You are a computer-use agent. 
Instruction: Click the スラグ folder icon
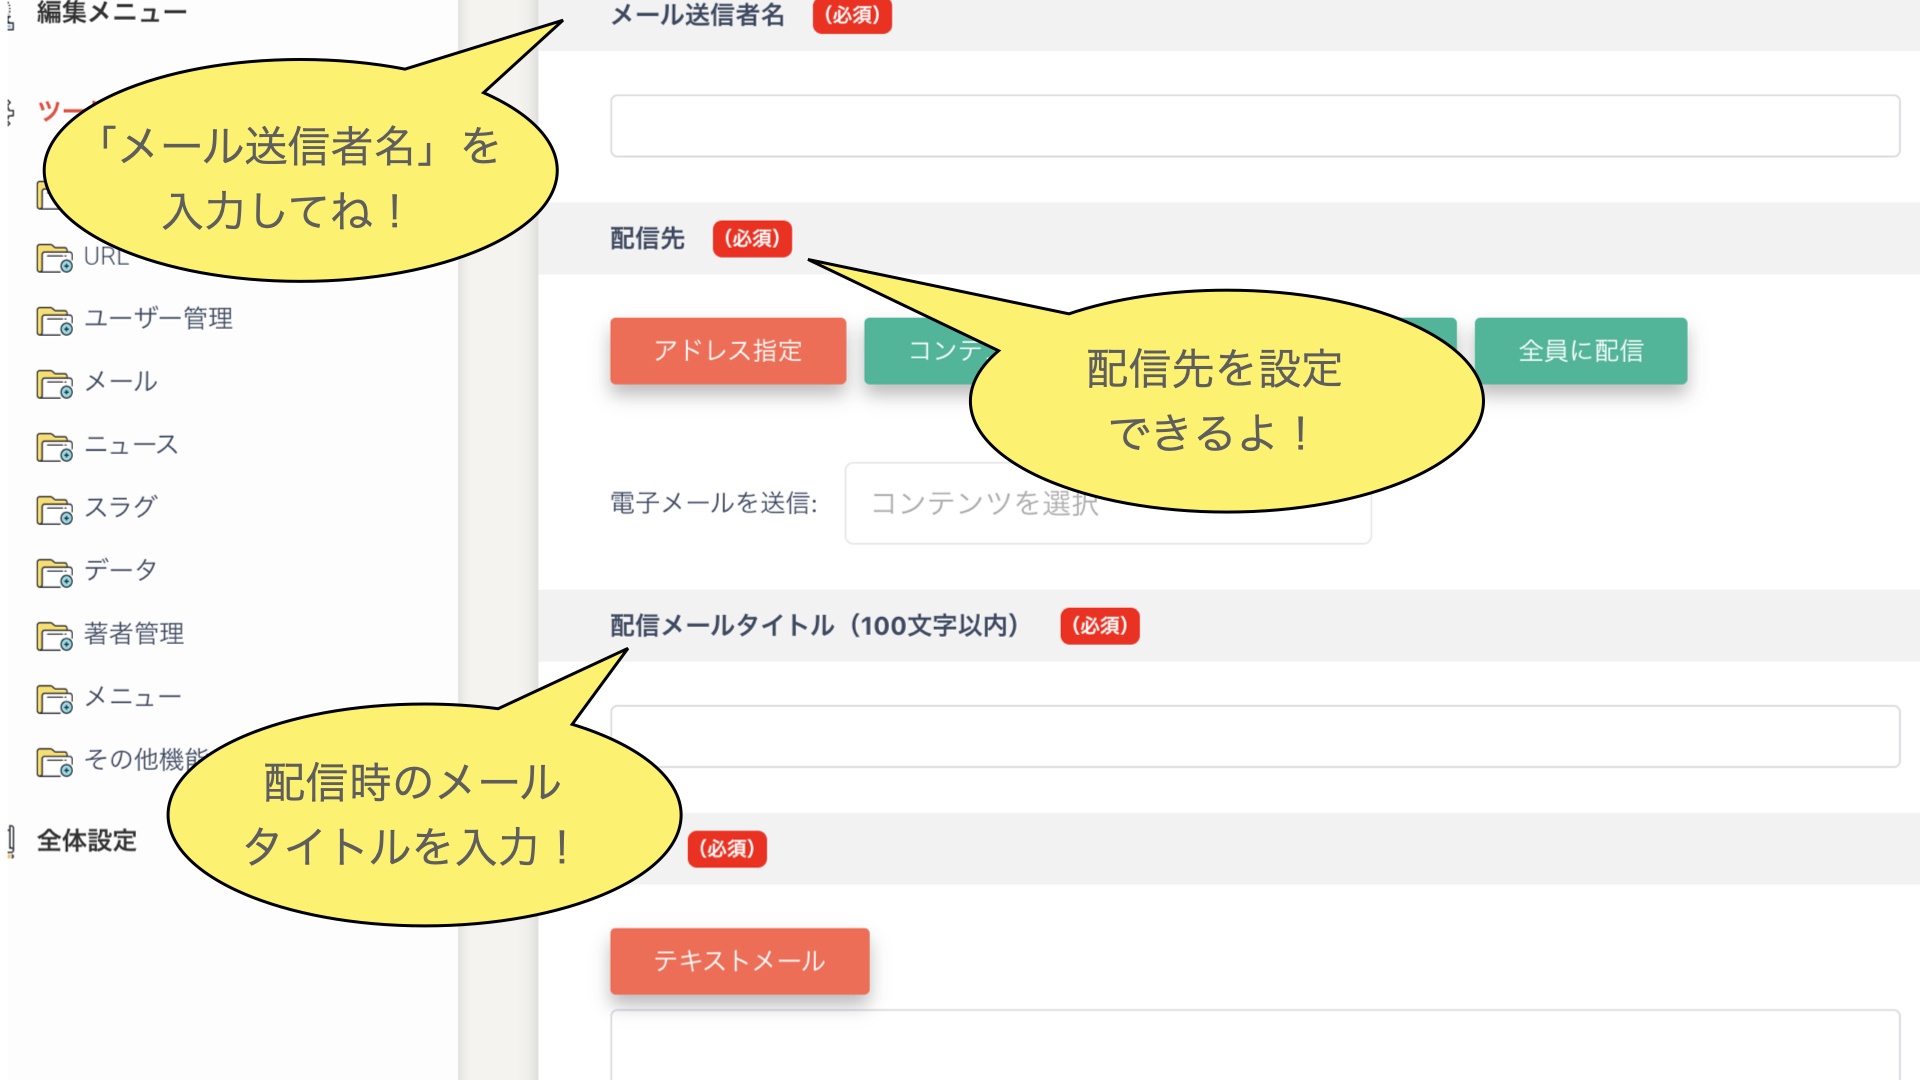(x=54, y=510)
